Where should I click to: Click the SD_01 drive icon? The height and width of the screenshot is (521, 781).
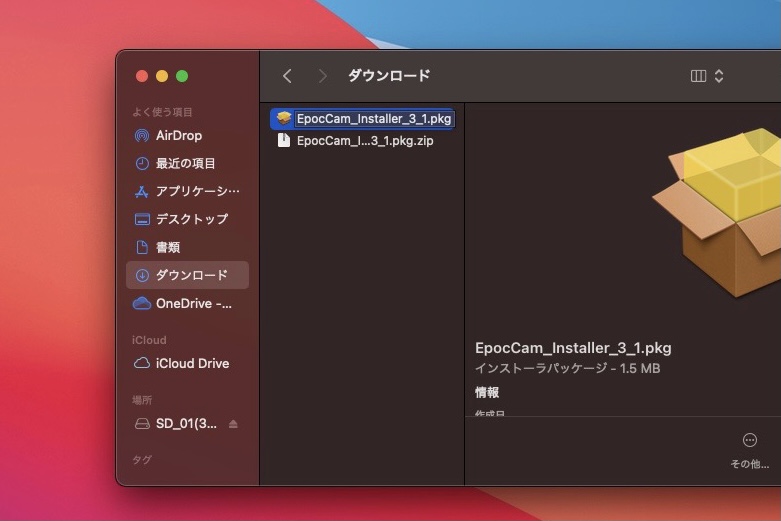pyautogui.click(x=142, y=424)
